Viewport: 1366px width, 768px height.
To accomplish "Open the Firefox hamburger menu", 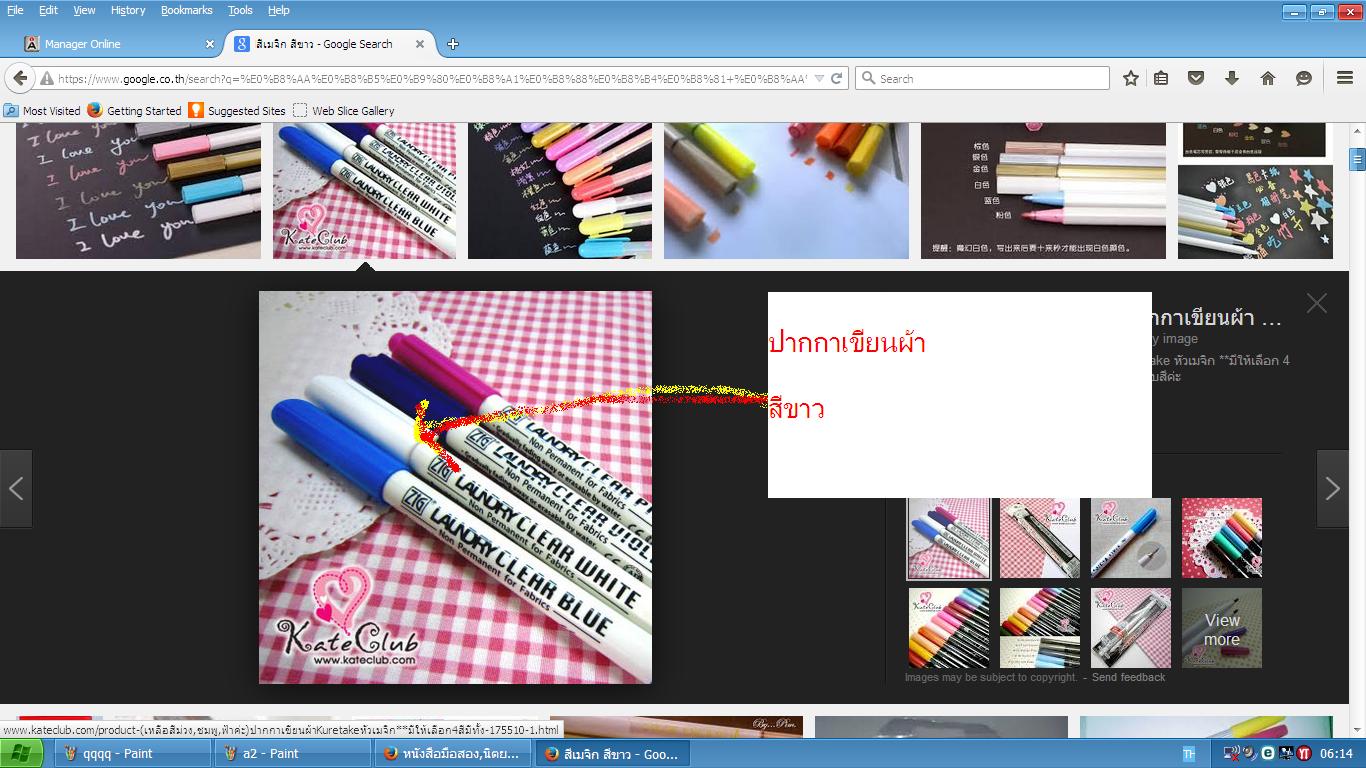I will [x=1345, y=78].
